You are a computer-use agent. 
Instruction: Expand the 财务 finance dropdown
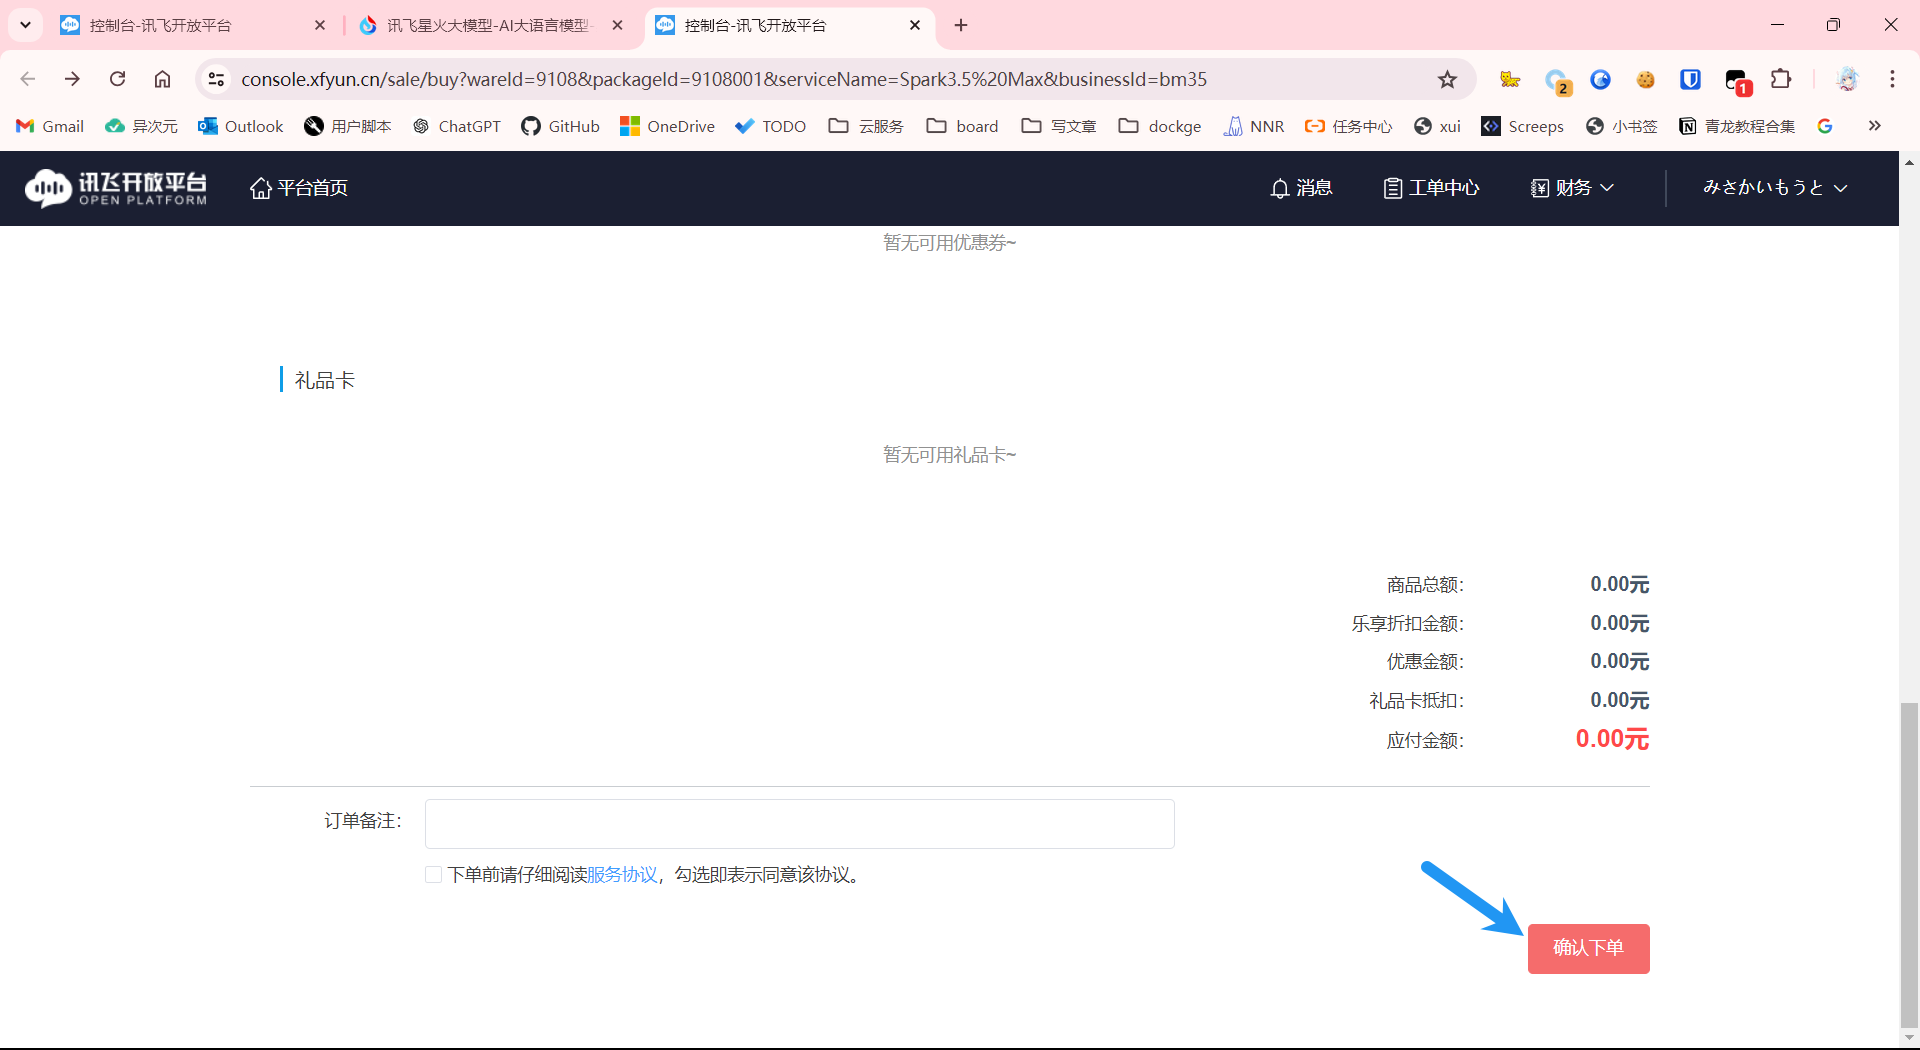(1572, 188)
